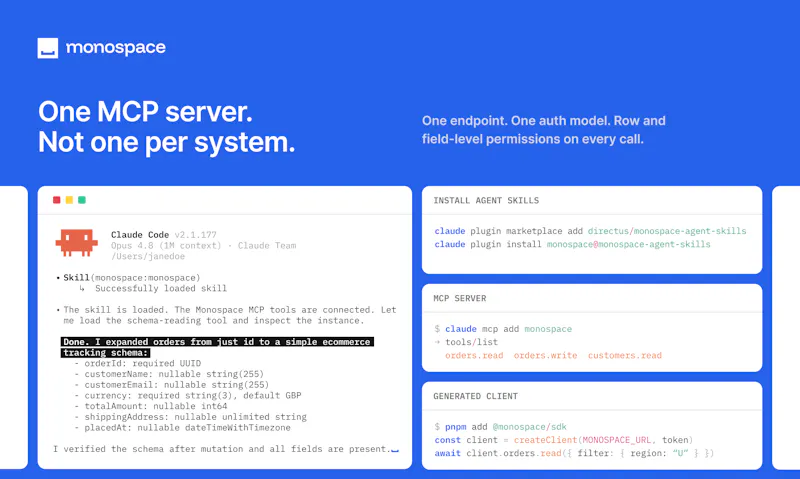Image resolution: width=800 pixels, height=479 pixels.
Task: Click the 'customers.read' tool name
Action: tap(624, 356)
